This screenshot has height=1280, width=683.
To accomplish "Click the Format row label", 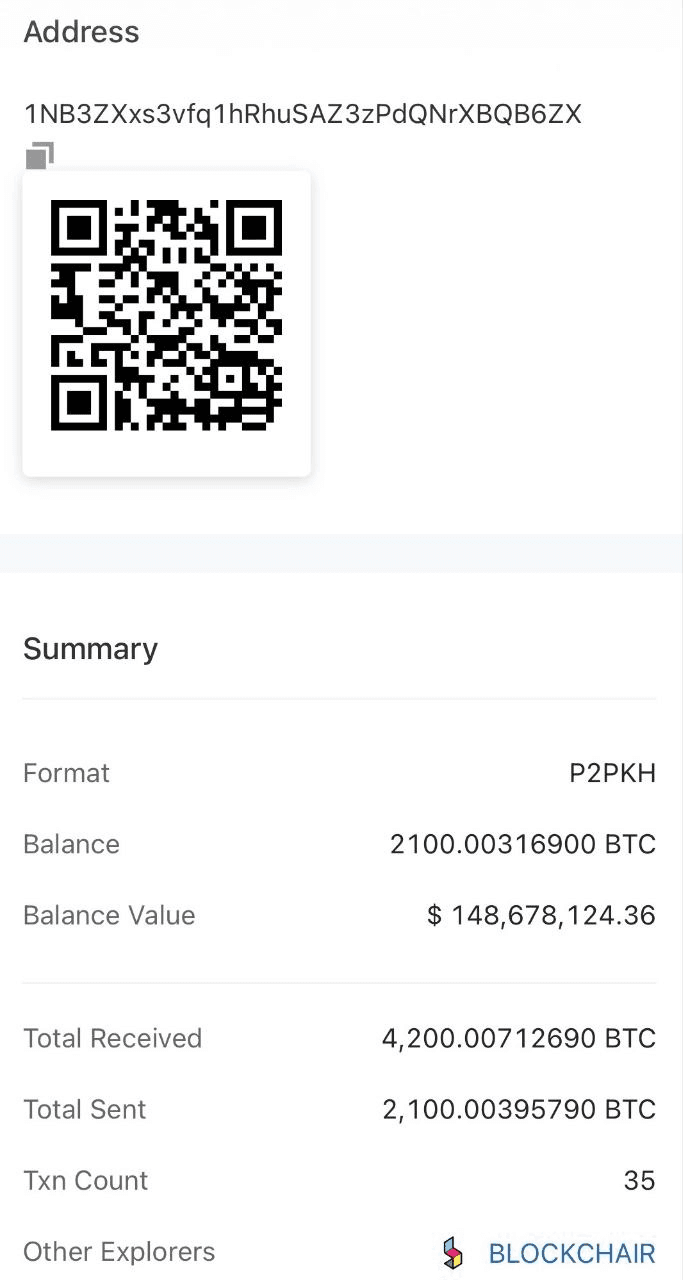I will coord(66,773).
